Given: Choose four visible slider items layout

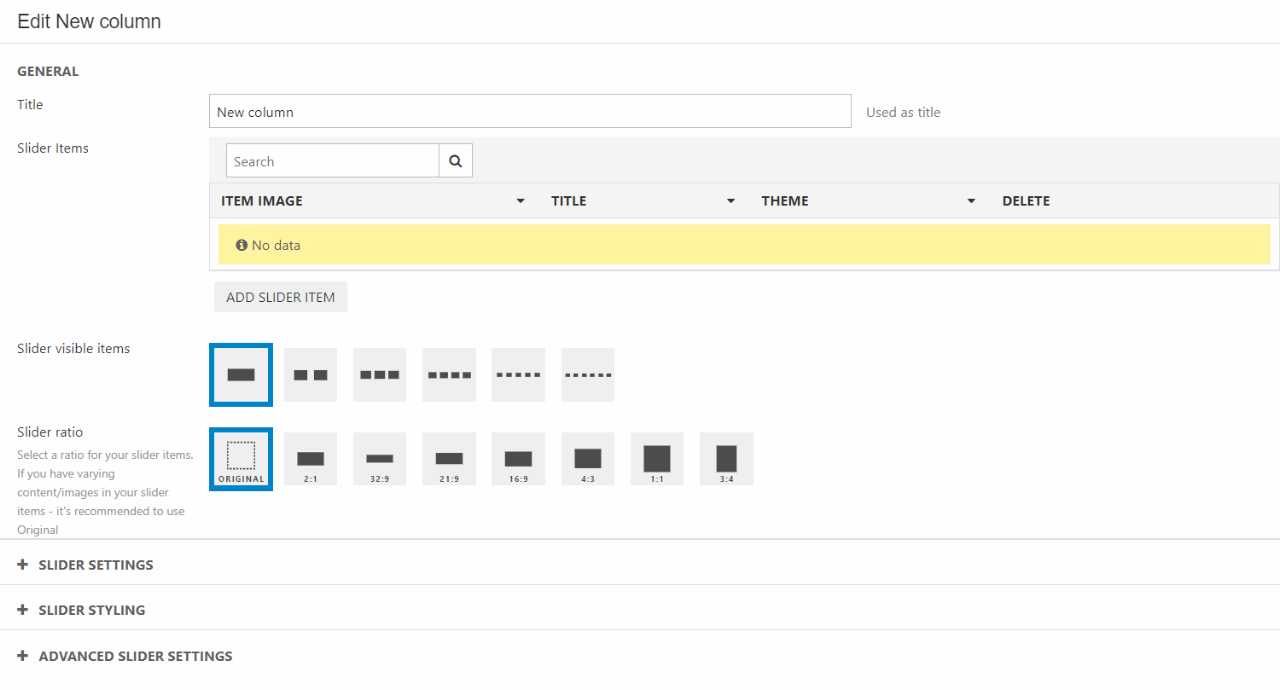Looking at the screenshot, I should coord(449,375).
